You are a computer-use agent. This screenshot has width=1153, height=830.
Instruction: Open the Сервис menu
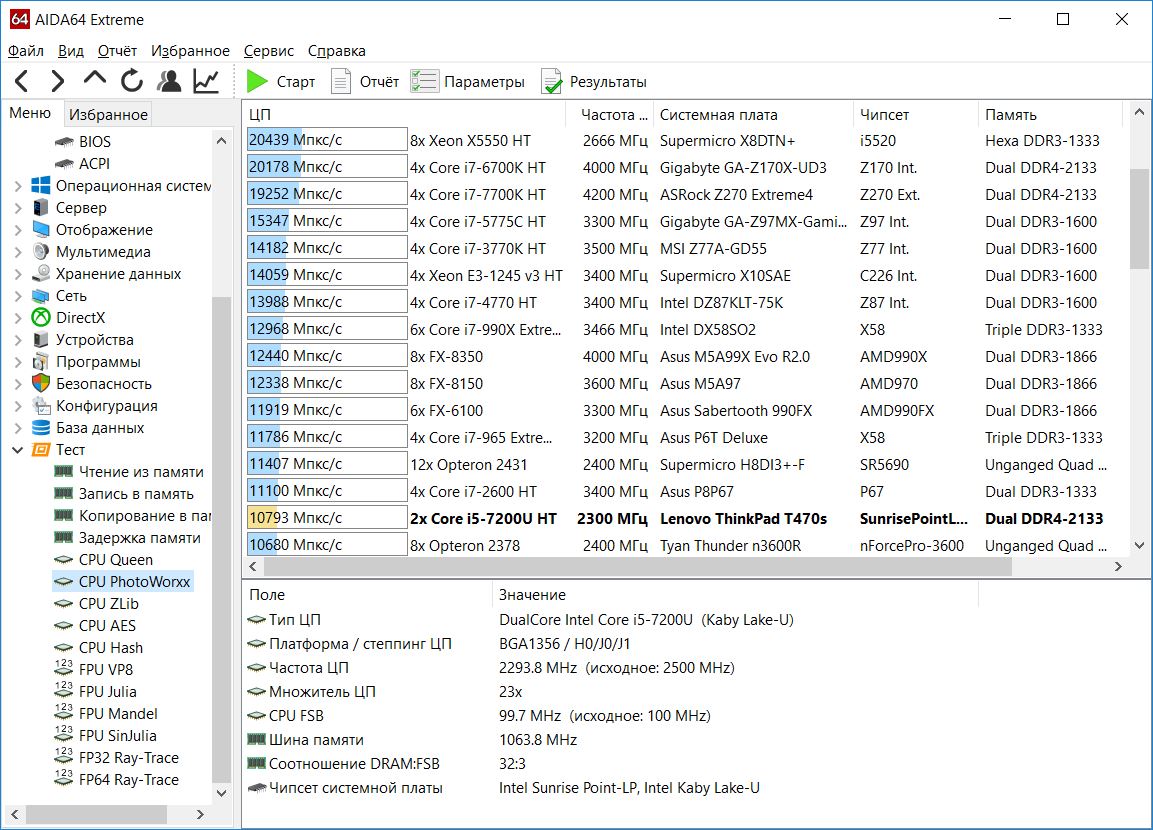coord(268,51)
